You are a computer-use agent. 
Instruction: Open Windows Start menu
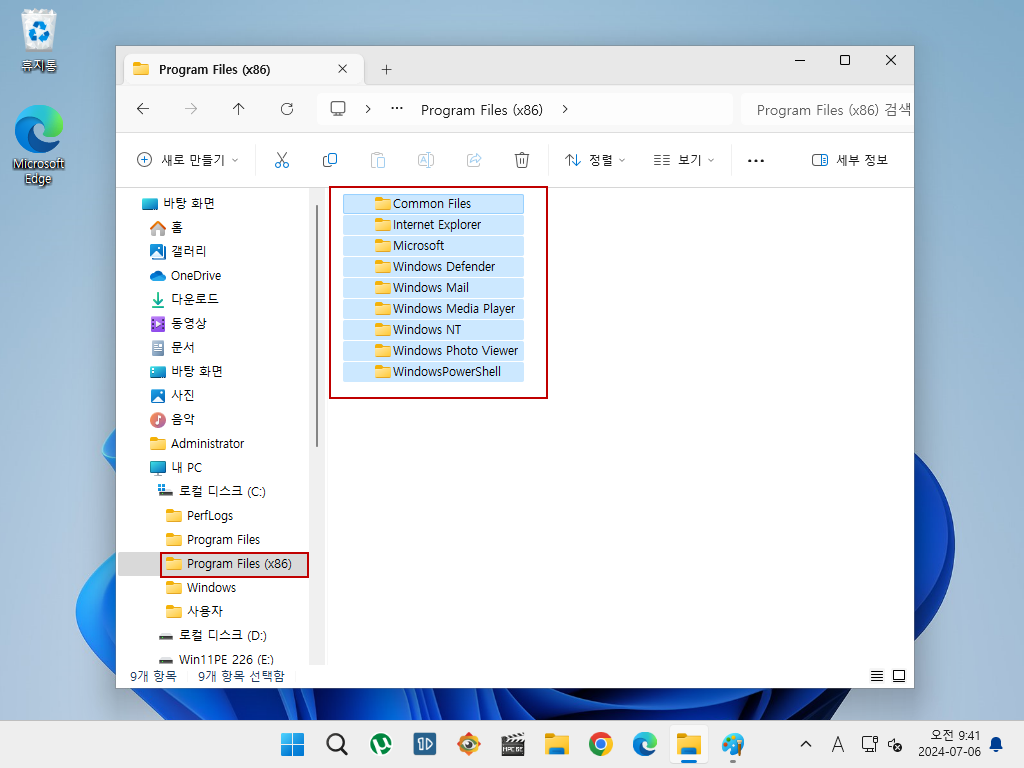click(x=293, y=744)
